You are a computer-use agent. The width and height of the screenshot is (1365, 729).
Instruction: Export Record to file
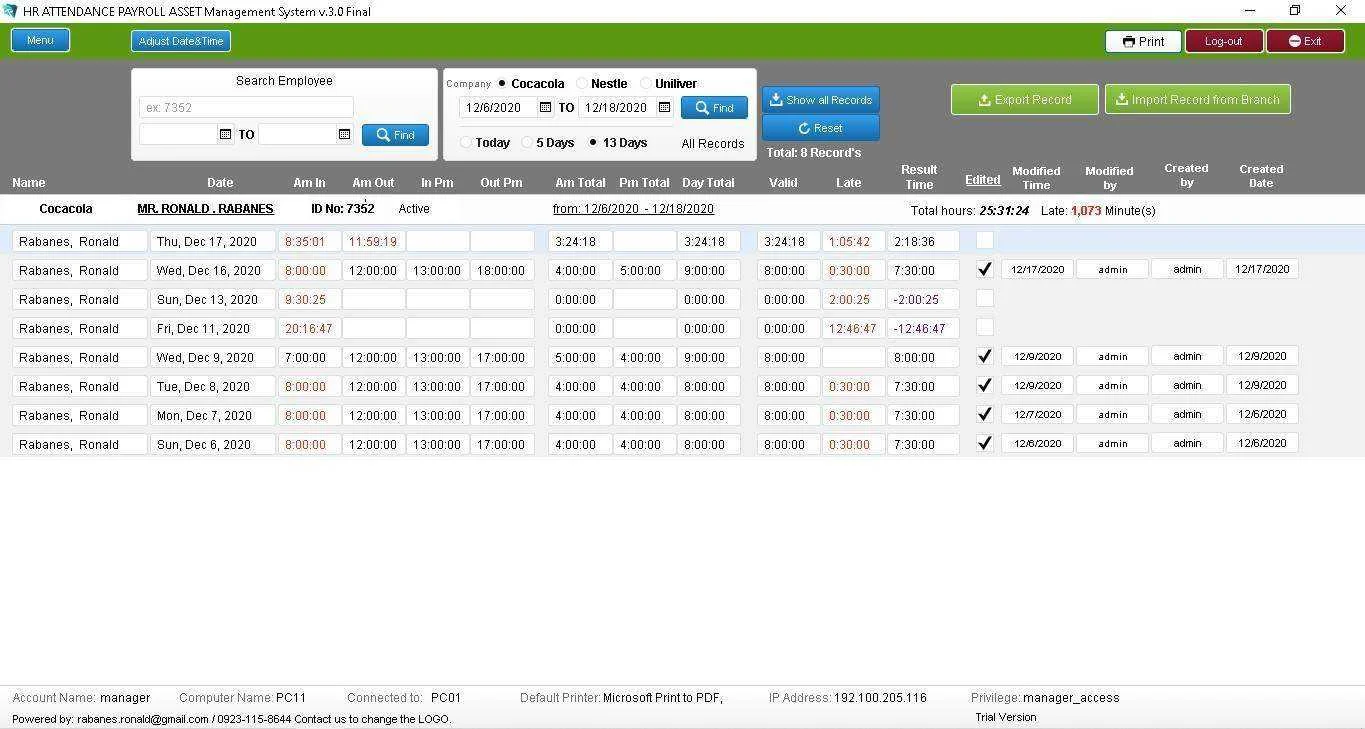tap(1024, 99)
